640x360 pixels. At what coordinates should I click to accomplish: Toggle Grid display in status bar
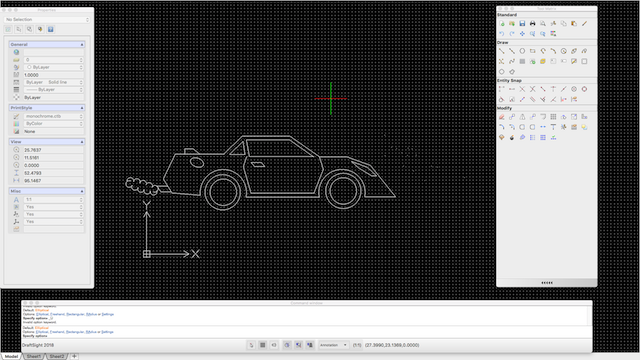coord(263,345)
